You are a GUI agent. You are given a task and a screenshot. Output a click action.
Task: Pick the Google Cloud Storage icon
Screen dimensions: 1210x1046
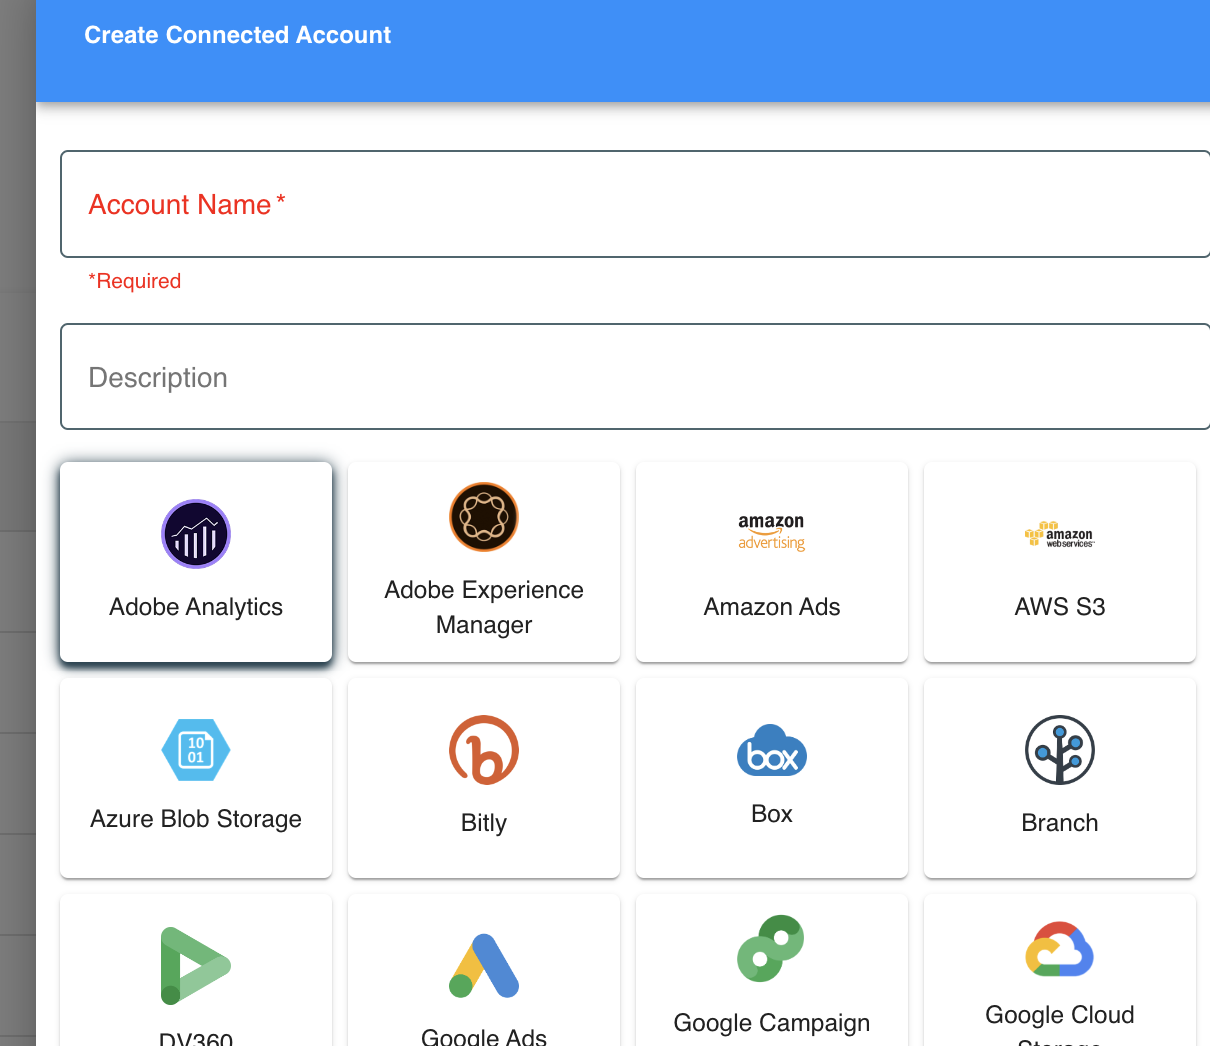1060,948
